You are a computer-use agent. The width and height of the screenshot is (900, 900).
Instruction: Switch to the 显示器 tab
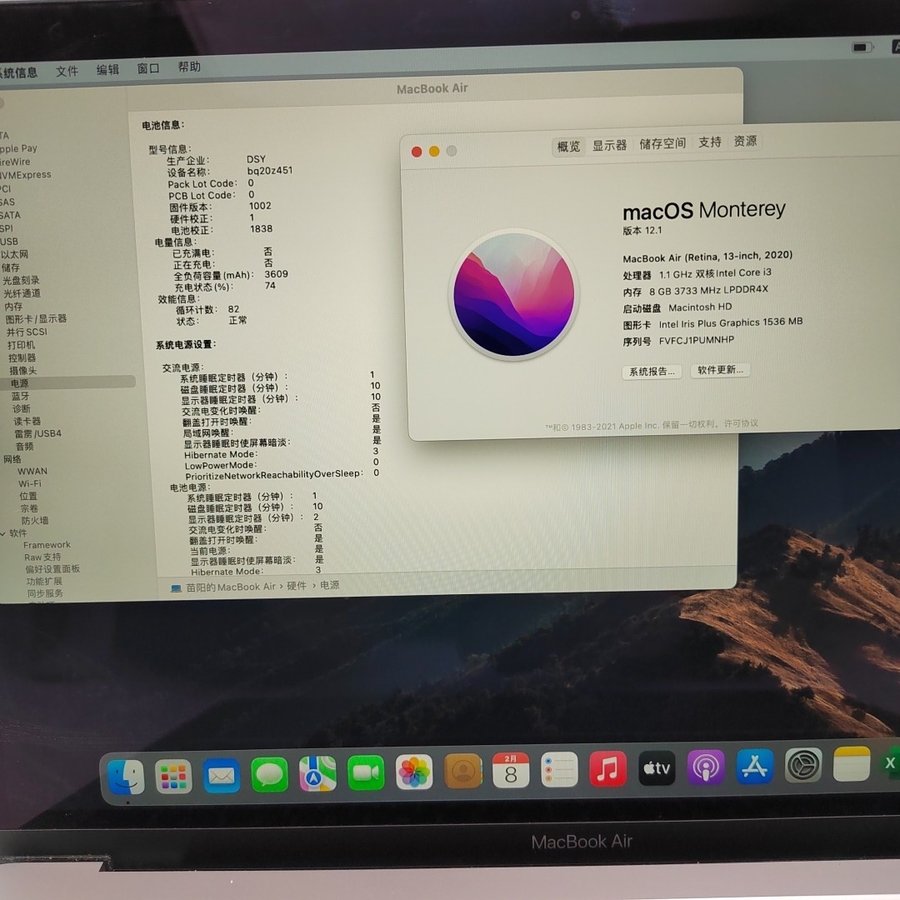609,145
